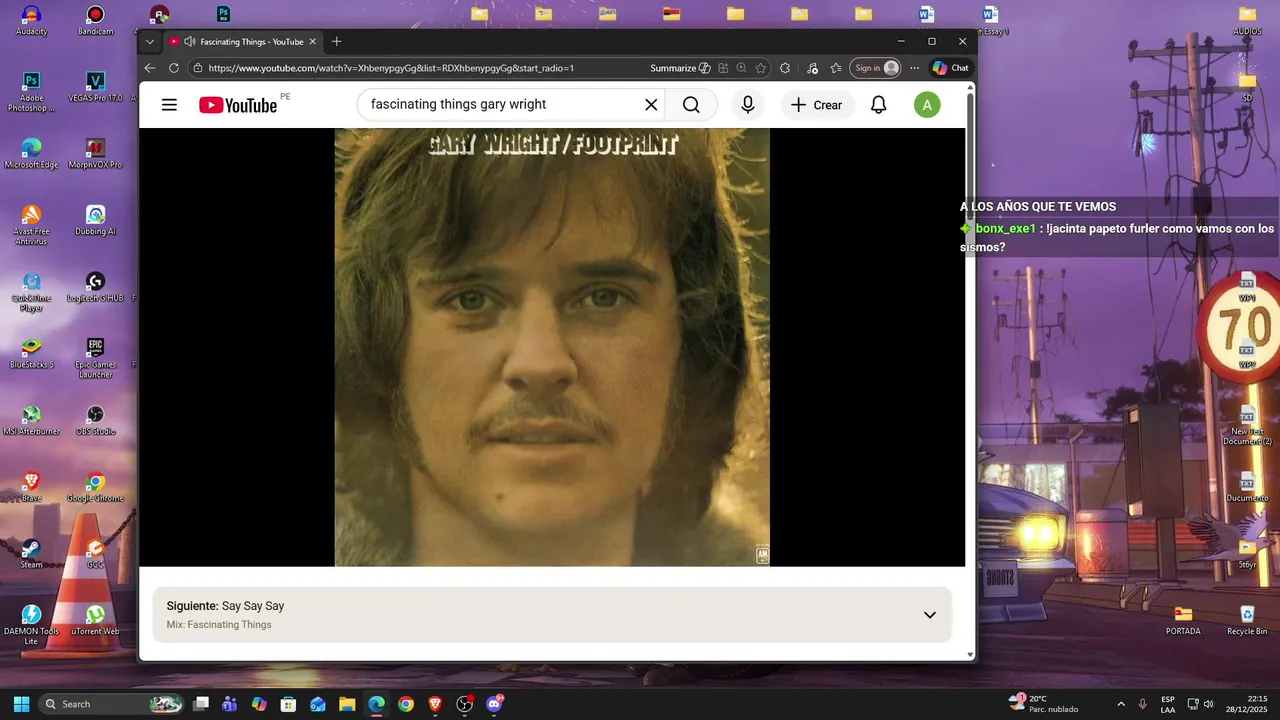Open VEGAS Pro 17.0 desktop shortcut

pos(95,86)
